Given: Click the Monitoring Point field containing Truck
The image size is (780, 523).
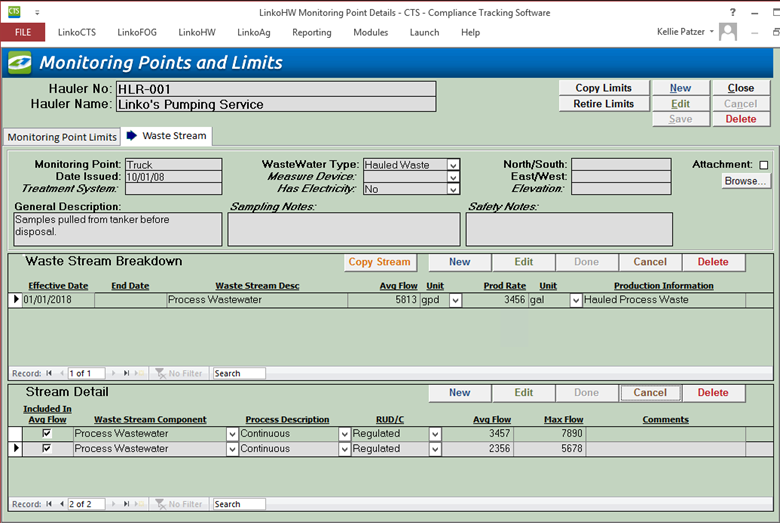Looking at the screenshot, I should [x=173, y=165].
